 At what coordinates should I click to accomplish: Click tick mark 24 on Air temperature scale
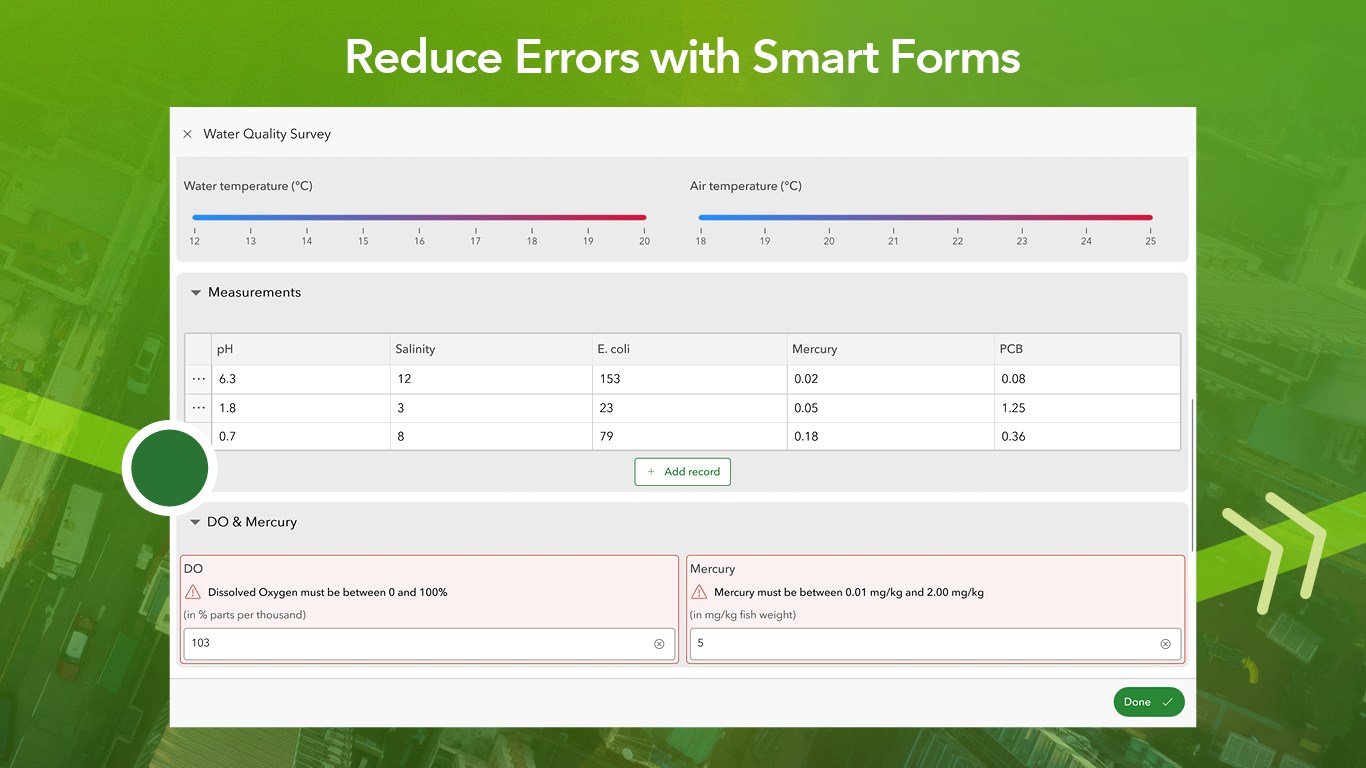[1086, 238]
